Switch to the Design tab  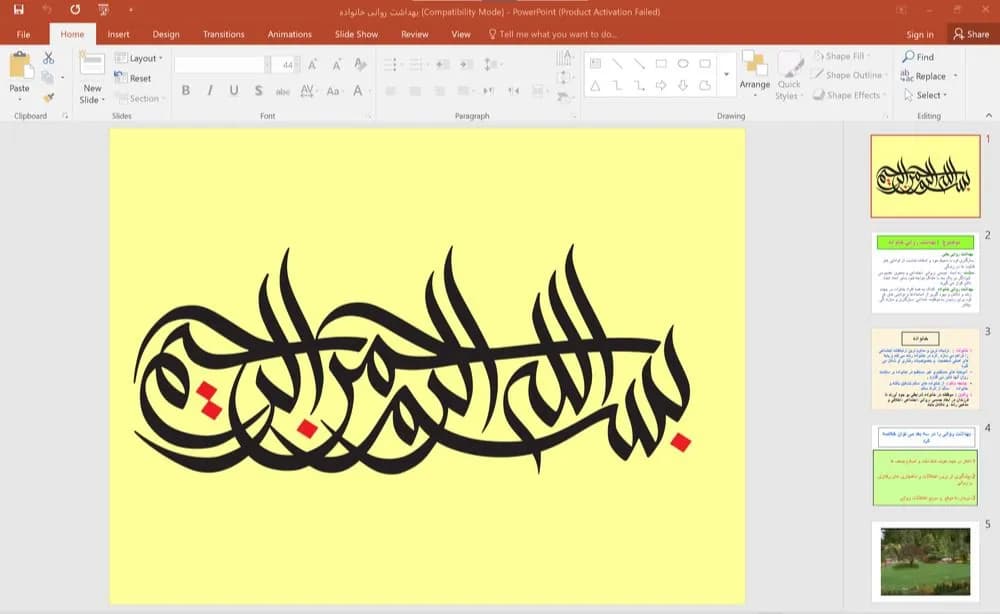pos(166,34)
